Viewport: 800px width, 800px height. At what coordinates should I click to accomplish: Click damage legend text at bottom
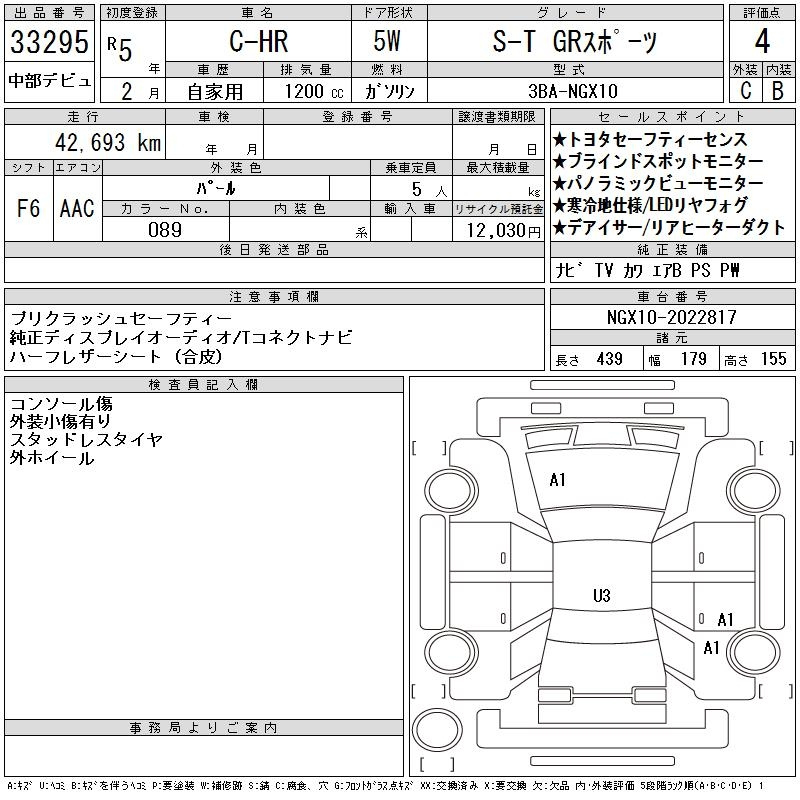tap(385, 786)
